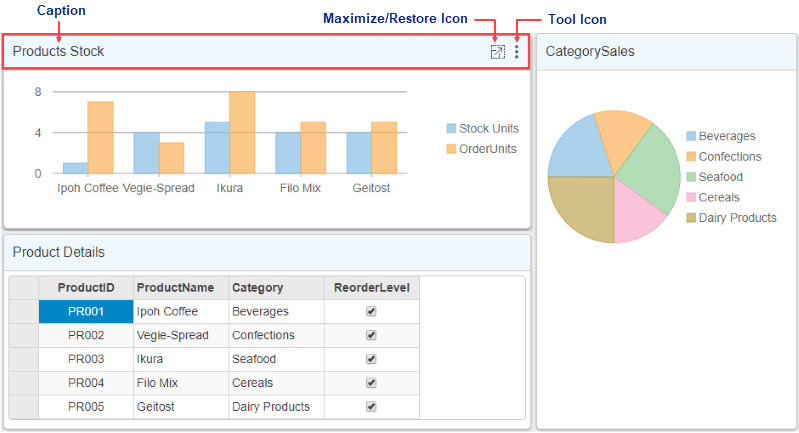Click the Seafood legend swatch
Screen dimensions: 799x433
[691, 177]
